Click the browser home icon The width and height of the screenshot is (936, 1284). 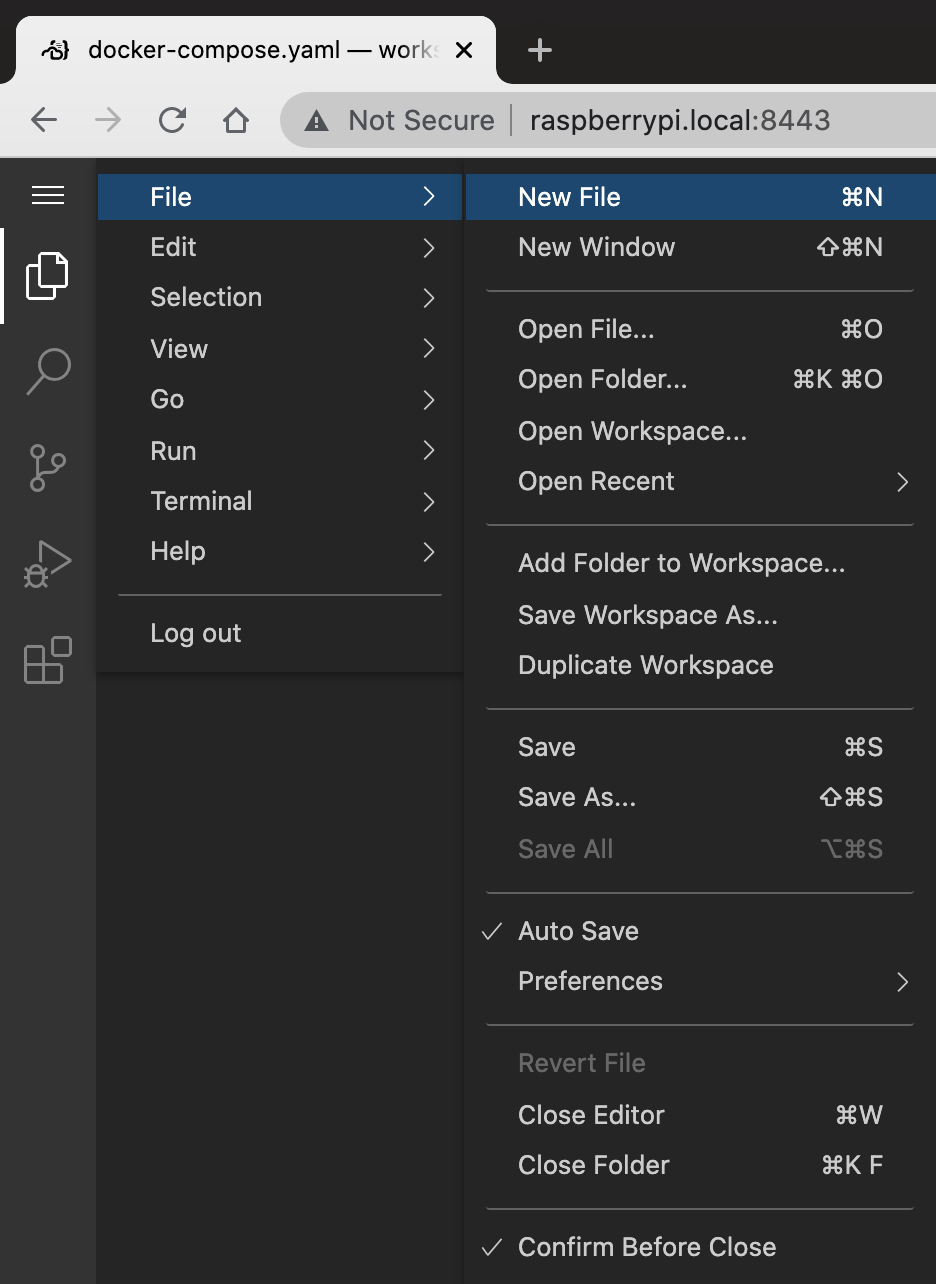coord(236,119)
